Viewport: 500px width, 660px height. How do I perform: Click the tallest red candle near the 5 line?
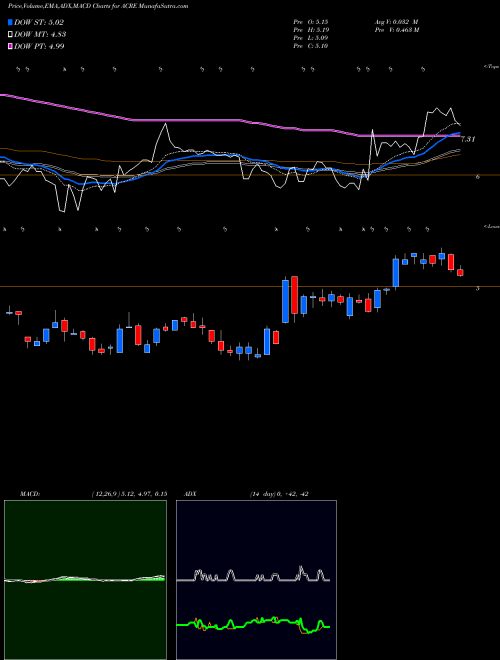pyautogui.click(x=295, y=295)
